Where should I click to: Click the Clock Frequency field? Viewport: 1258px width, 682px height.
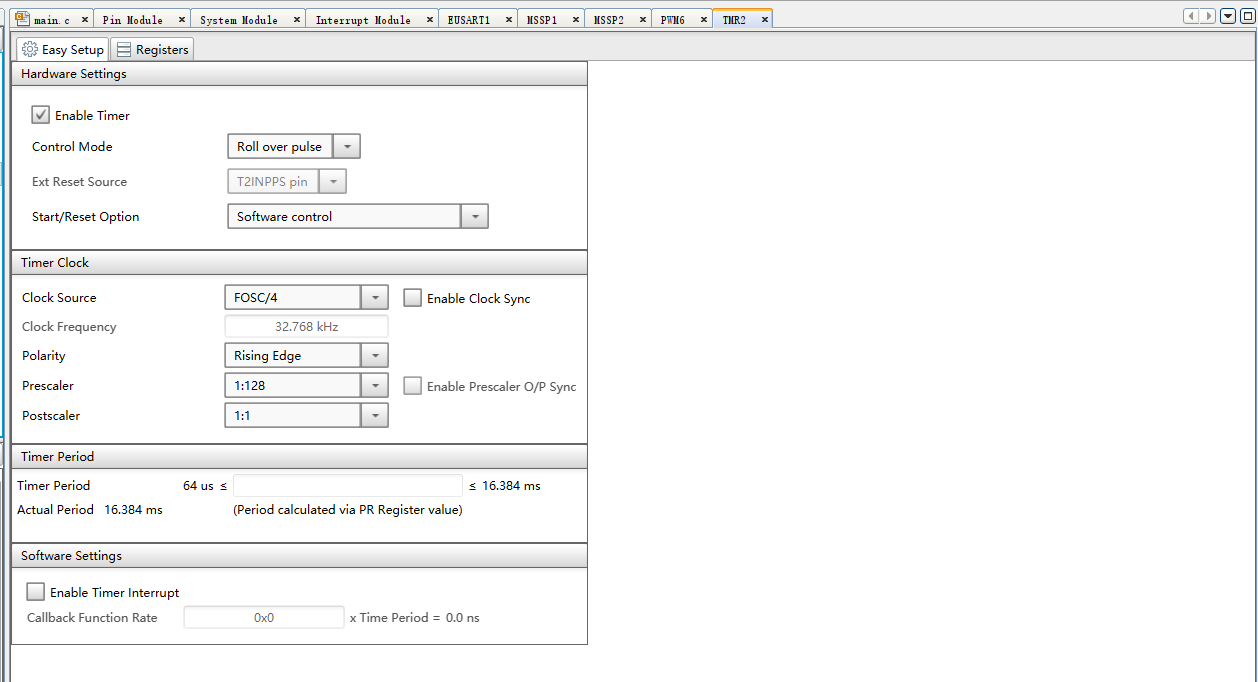(x=306, y=327)
